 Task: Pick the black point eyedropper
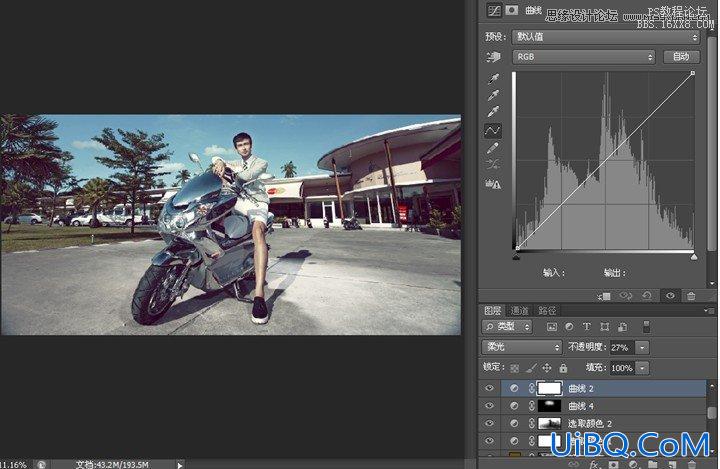(x=493, y=79)
